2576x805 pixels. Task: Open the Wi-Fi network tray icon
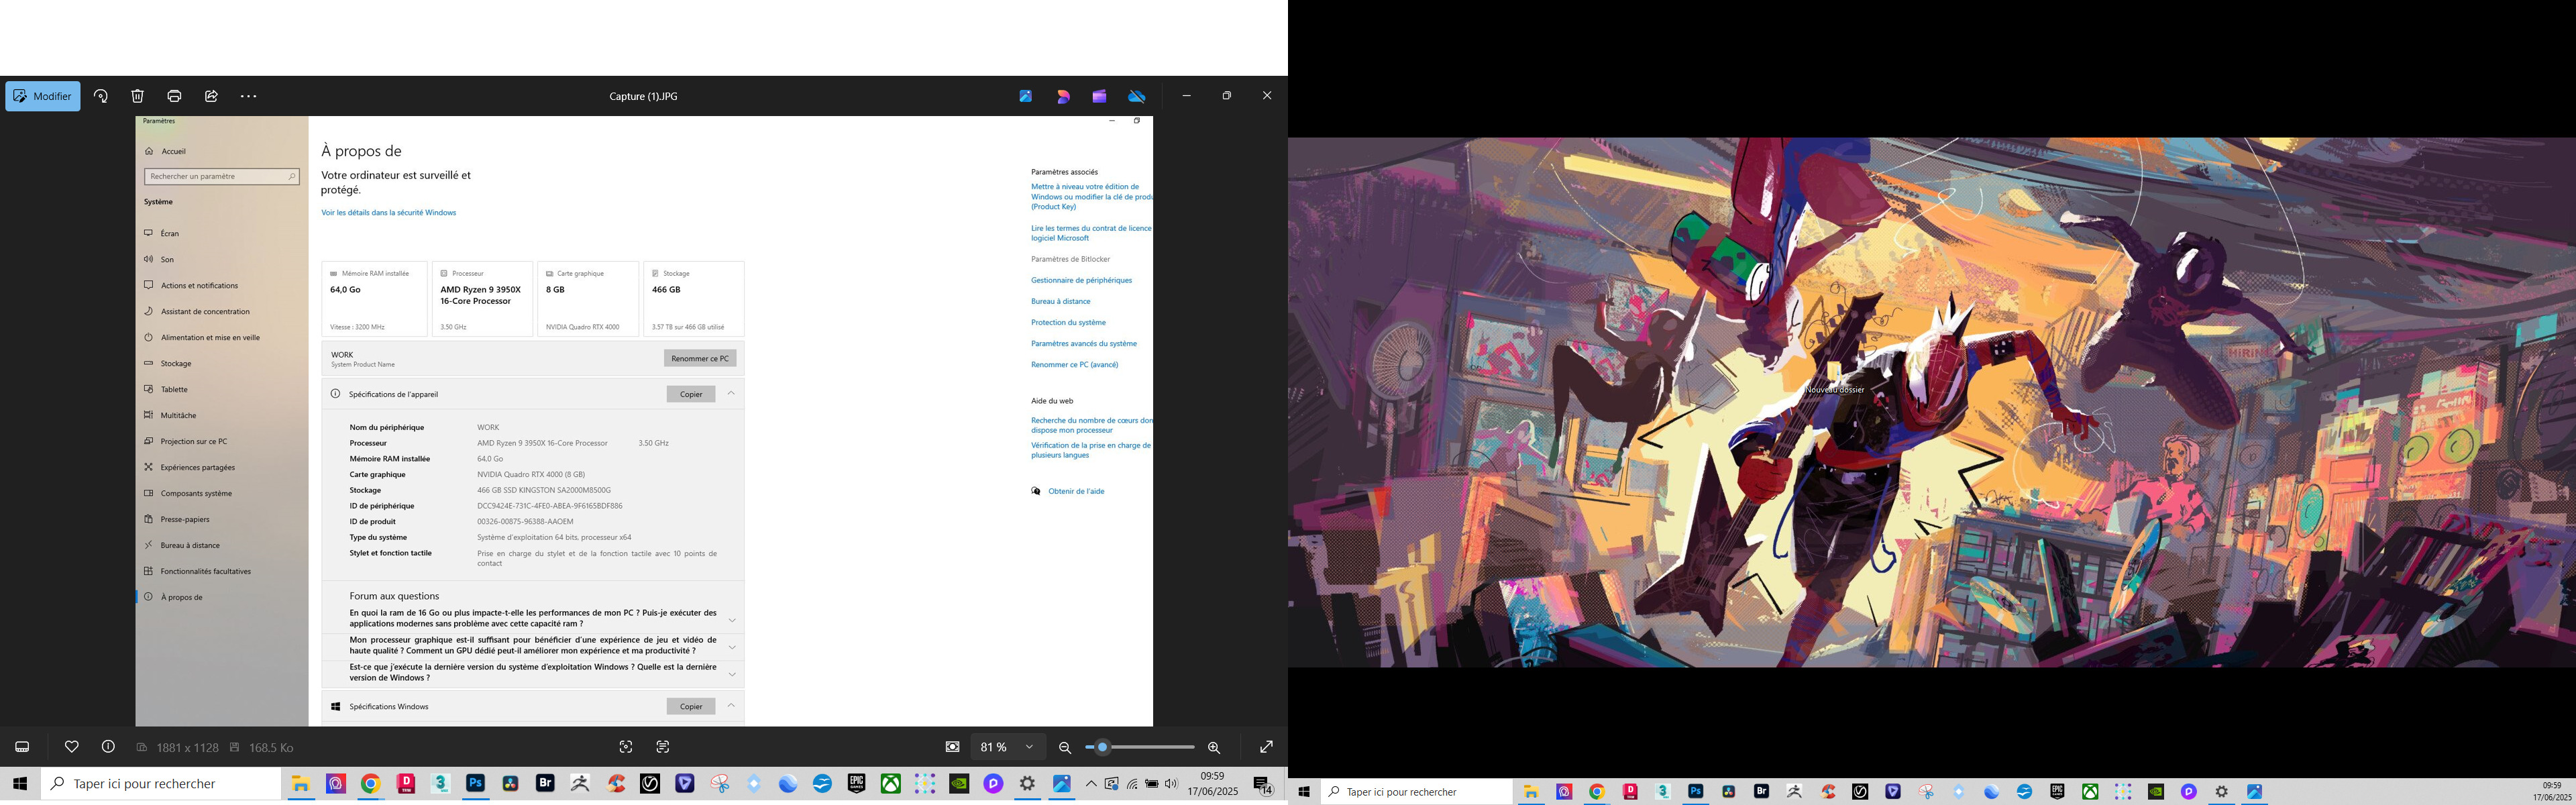(1132, 784)
